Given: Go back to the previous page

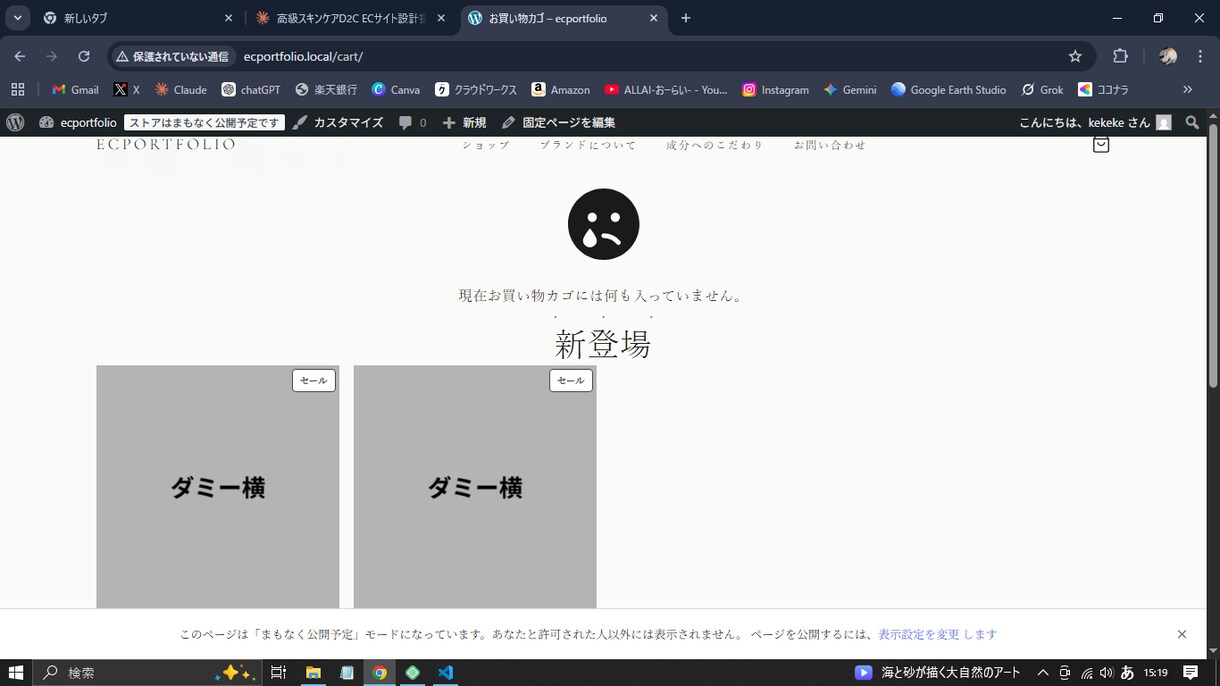Looking at the screenshot, I should (20, 56).
